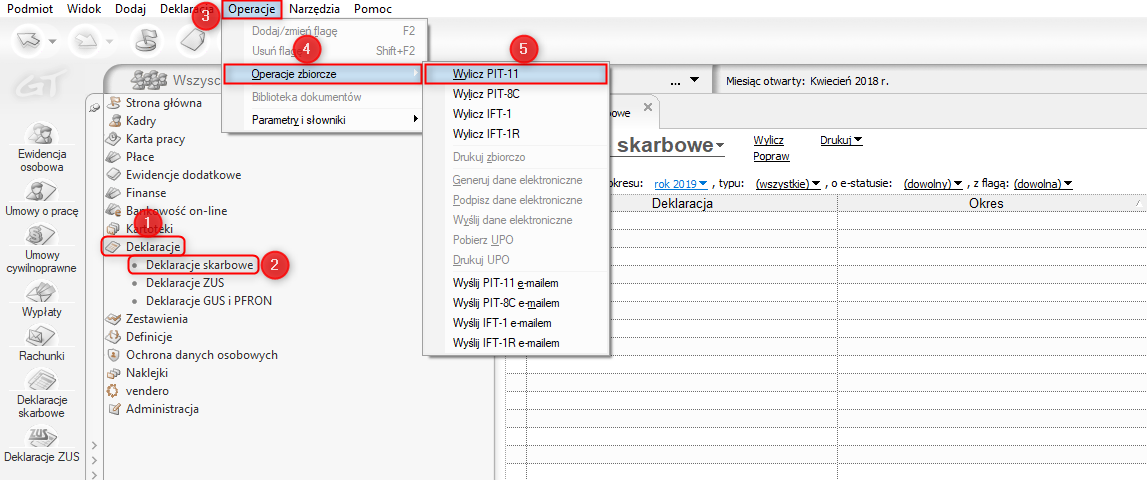The width and height of the screenshot is (1147, 480).
Task: Click the Wylicz link
Action: (769, 139)
